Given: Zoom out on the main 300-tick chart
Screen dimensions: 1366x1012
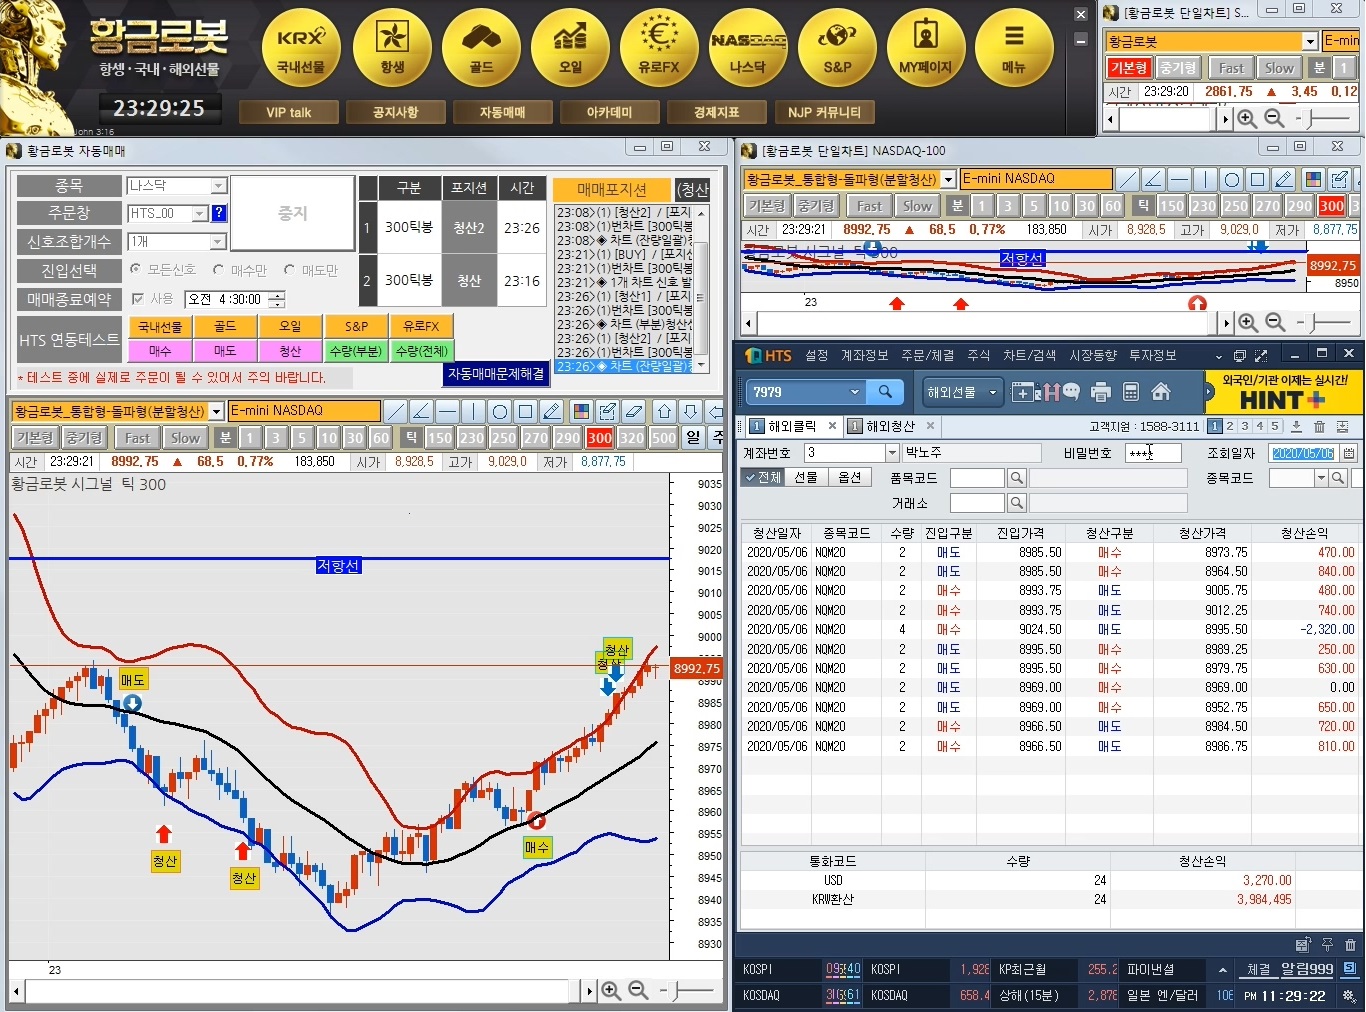Looking at the screenshot, I should (x=638, y=990).
